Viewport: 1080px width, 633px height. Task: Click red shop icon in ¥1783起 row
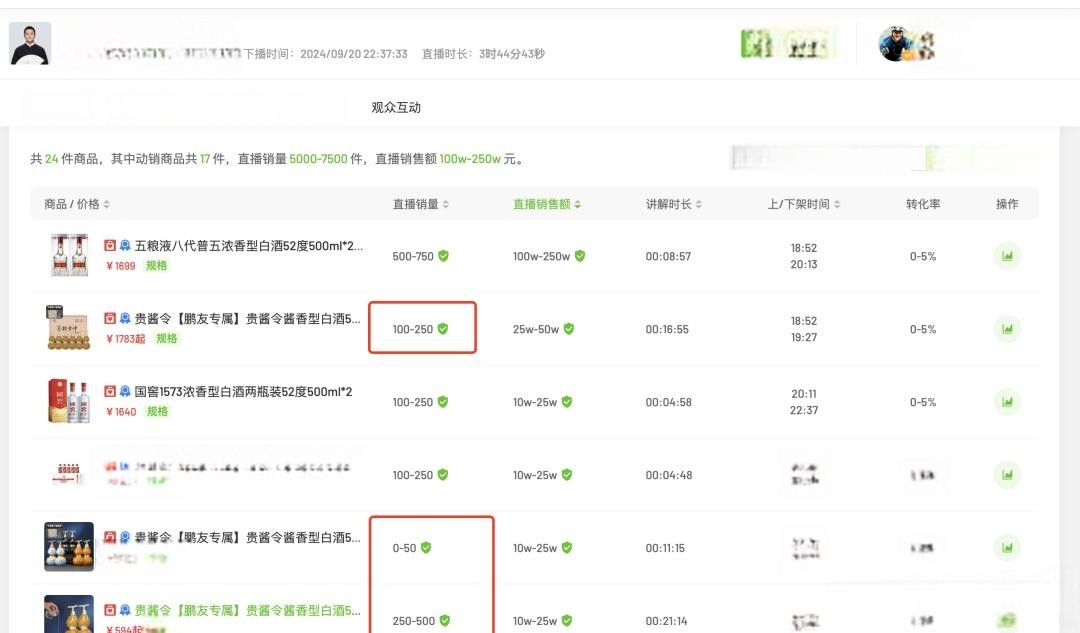(110, 319)
